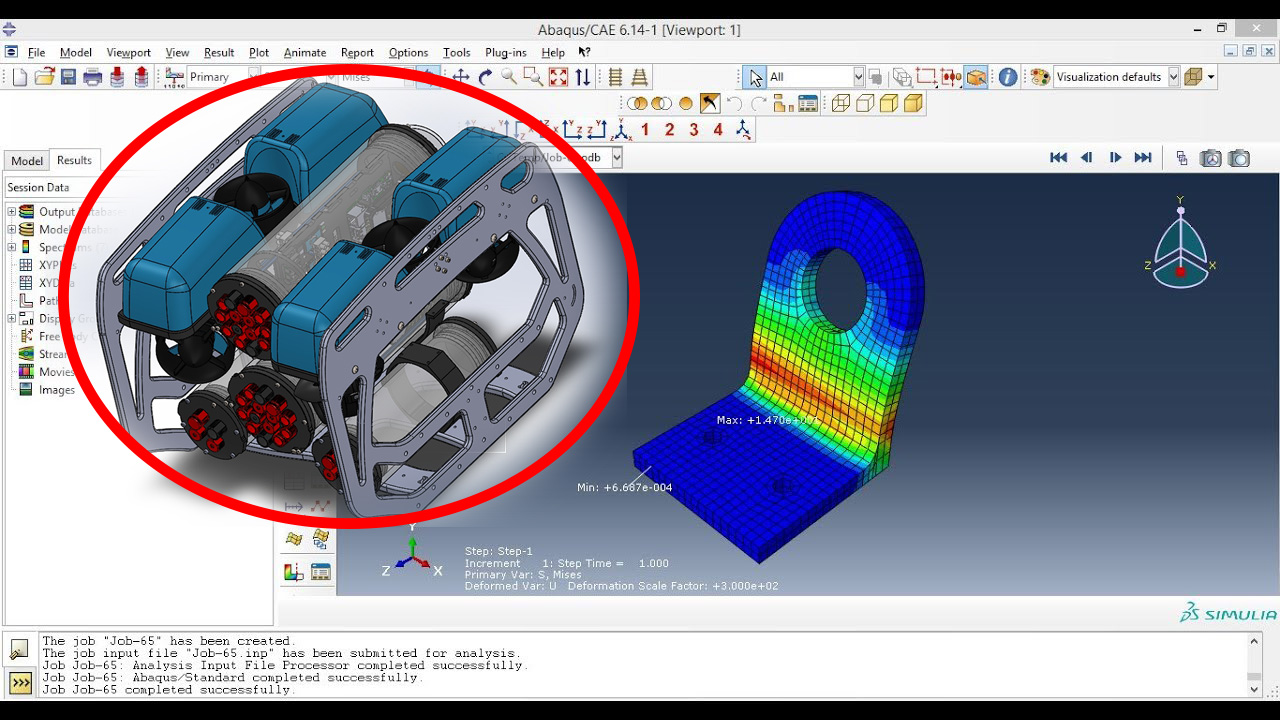Toggle the user-defined view triad icon
Viewport: 1280px width, 720px height.
click(x=742, y=129)
